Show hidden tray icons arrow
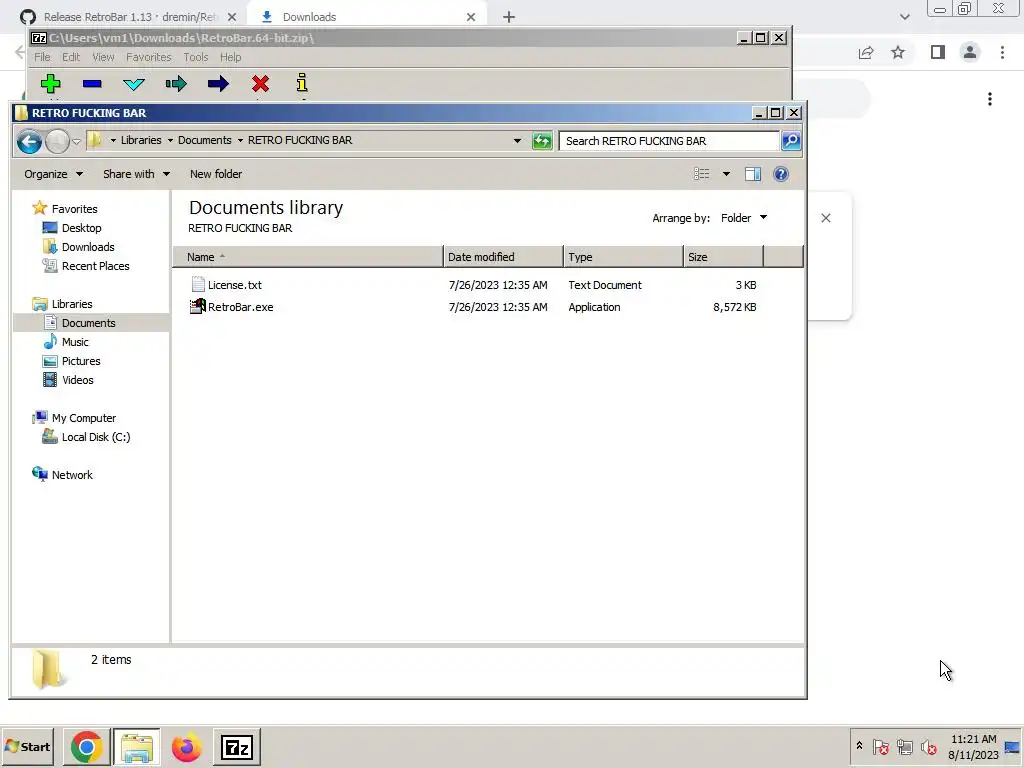This screenshot has width=1024, height=768. (859, 746)
